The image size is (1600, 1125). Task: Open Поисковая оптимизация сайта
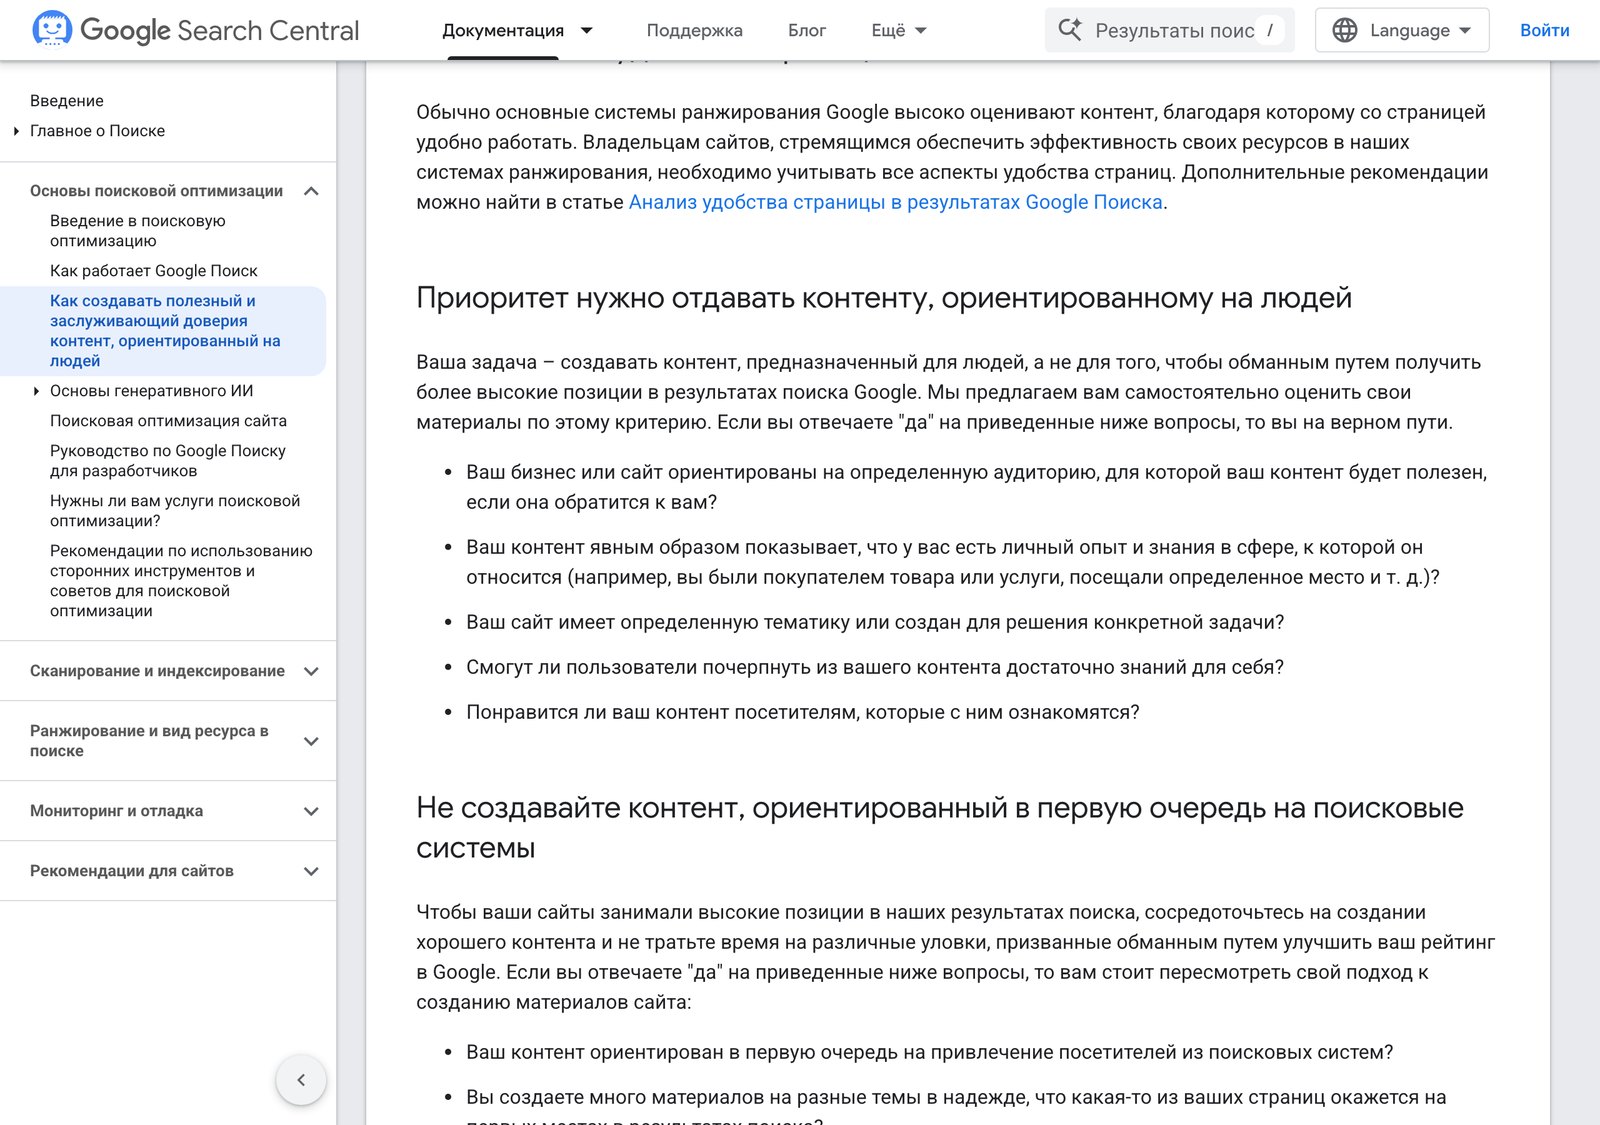tap(168, 421)
